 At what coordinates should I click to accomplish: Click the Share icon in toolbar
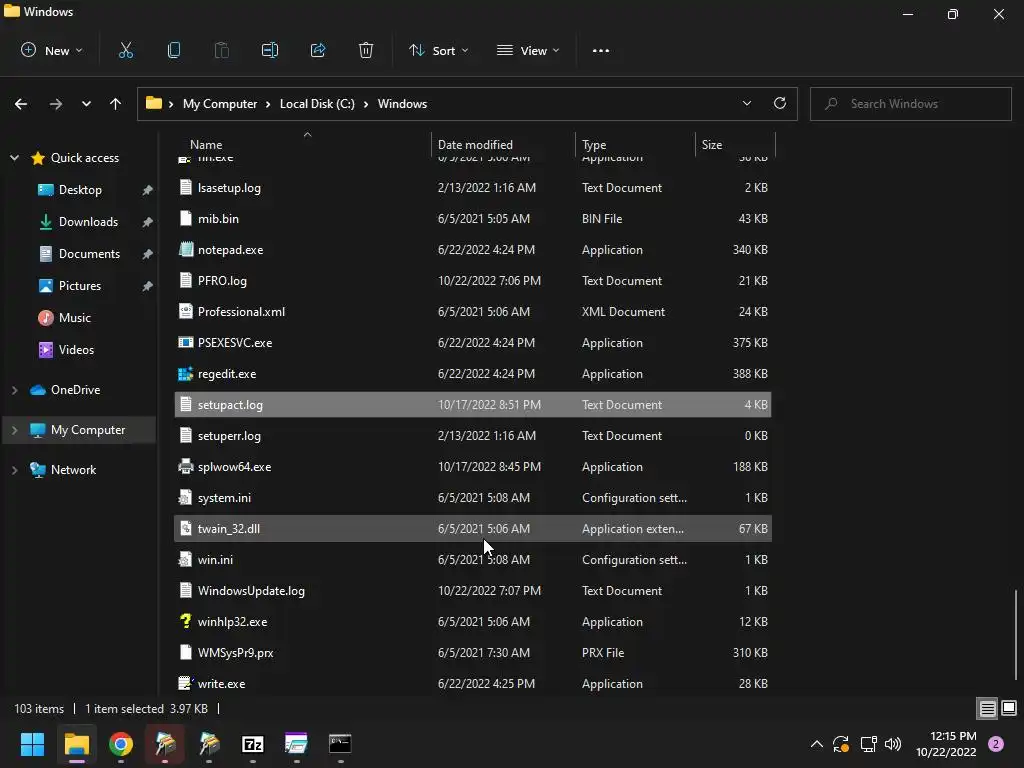318,50
